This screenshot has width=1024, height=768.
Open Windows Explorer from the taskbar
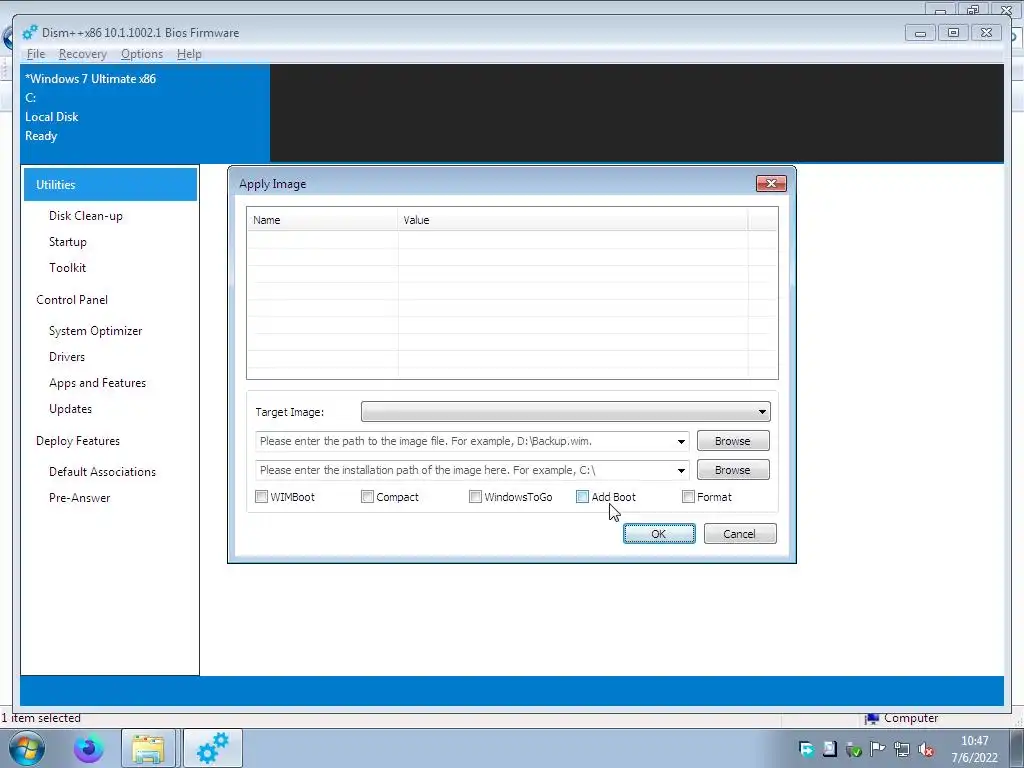pyautogui.click(x=148, y=748)
